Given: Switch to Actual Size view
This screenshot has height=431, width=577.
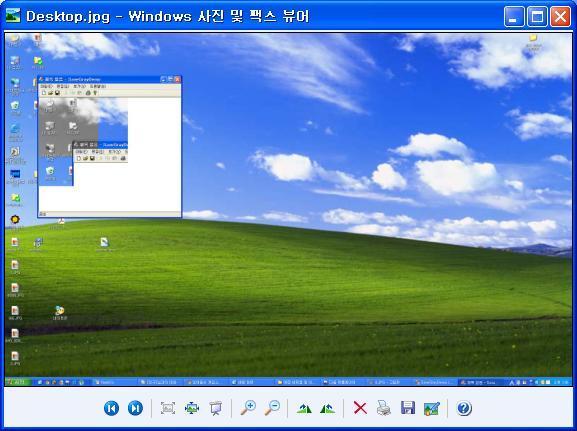Looking at the screenshot, I should [x=192, y=408].
